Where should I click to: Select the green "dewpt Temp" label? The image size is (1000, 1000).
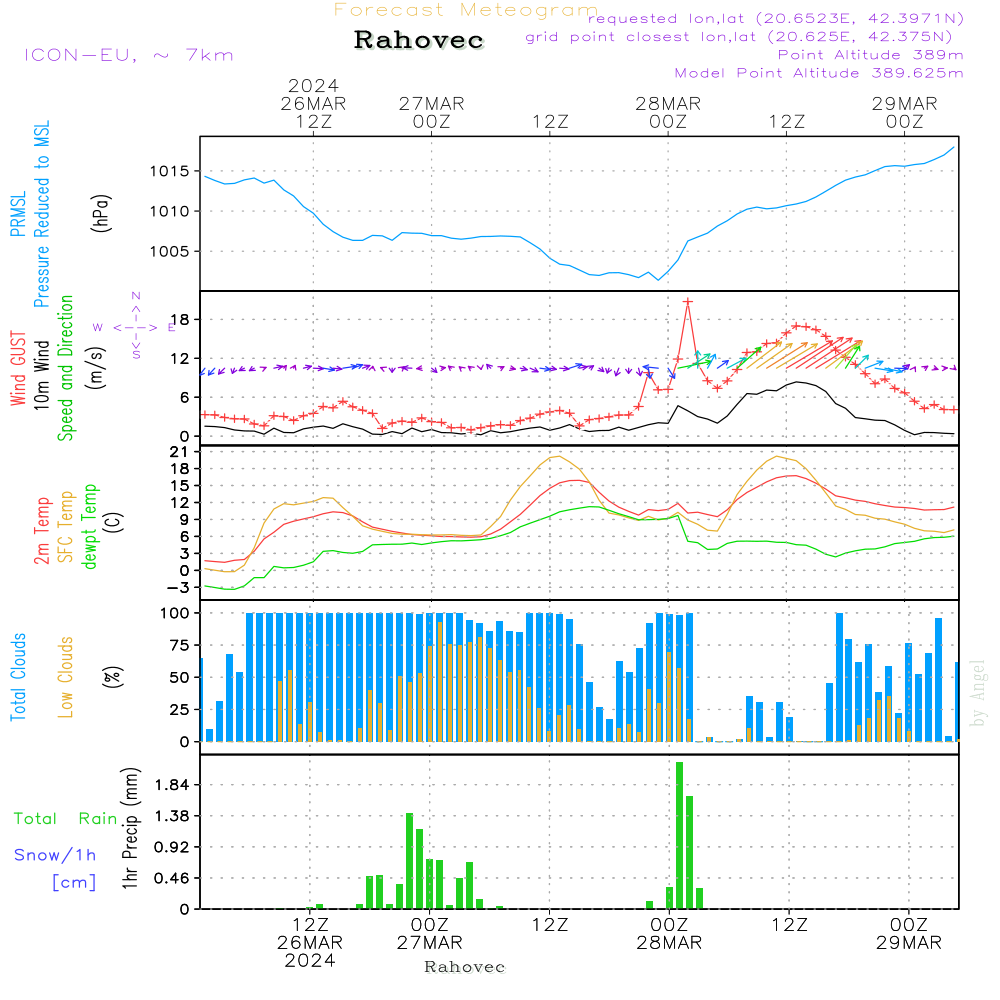(89, 527)
